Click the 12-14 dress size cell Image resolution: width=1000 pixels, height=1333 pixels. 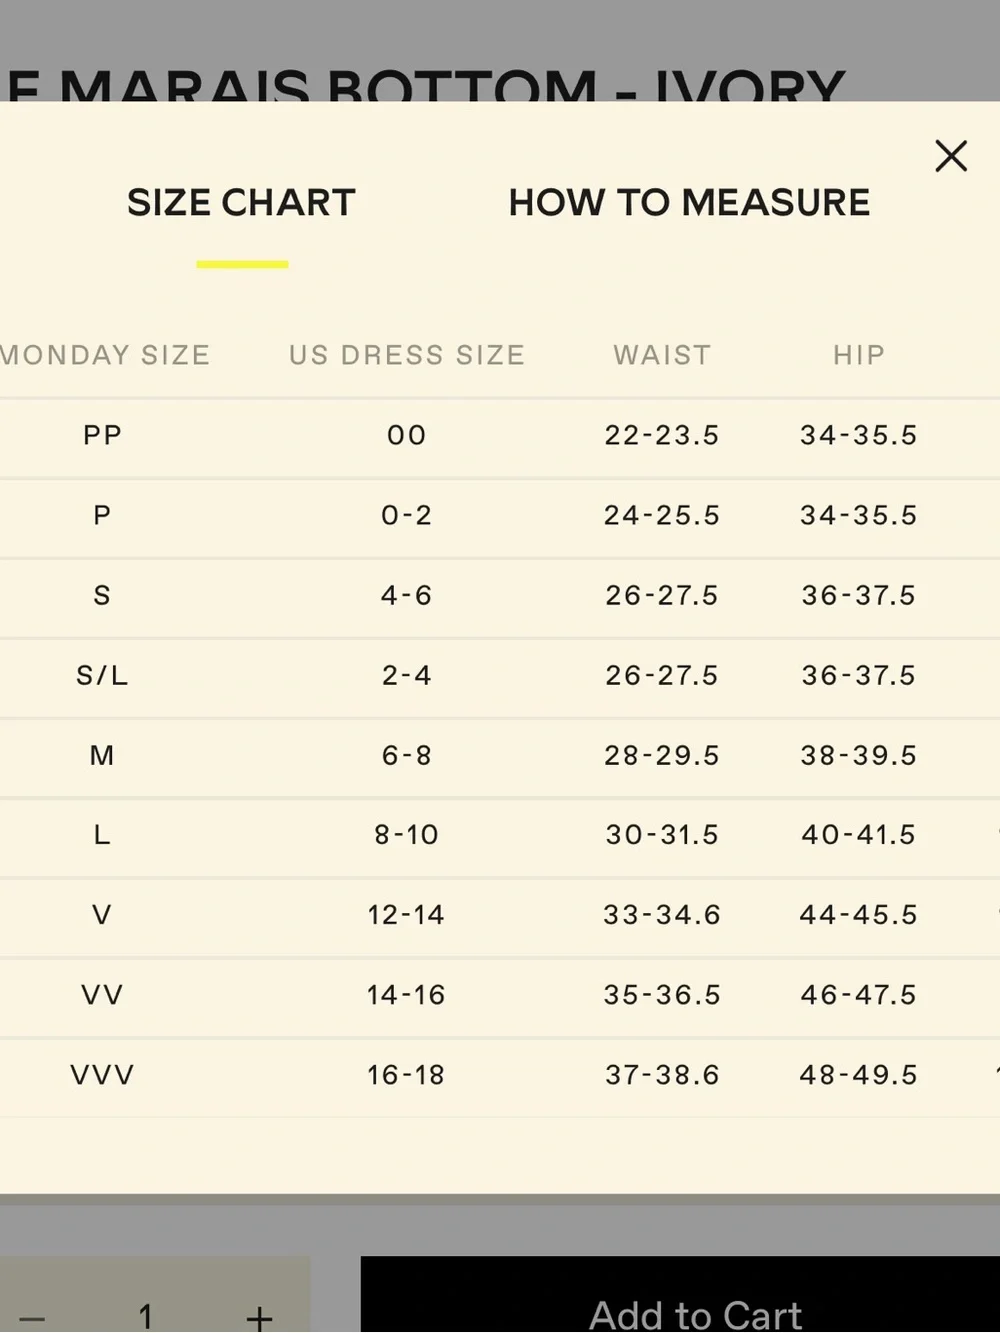click(406, 915)
